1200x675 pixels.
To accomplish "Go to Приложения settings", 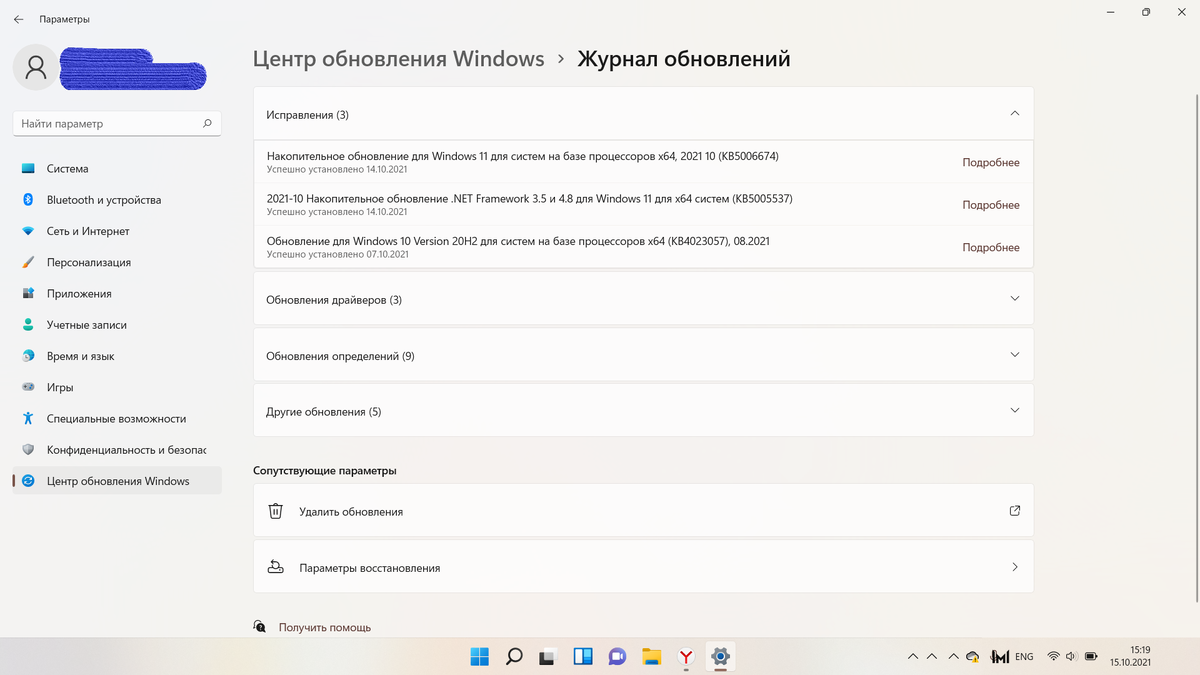I will click(117, 294).
